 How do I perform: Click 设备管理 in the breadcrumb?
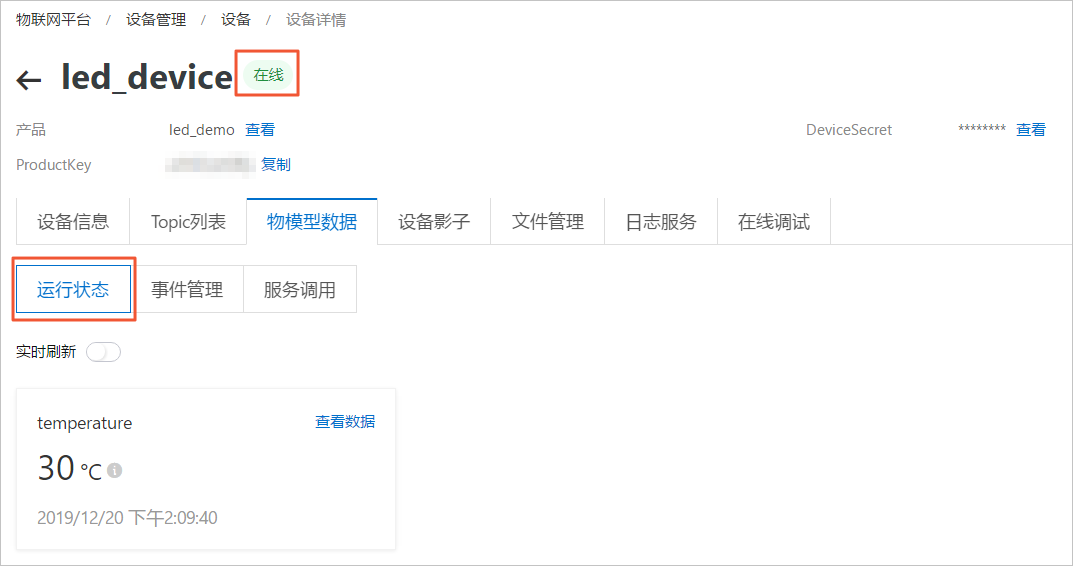pyautogui.click(x=156, y=20)
